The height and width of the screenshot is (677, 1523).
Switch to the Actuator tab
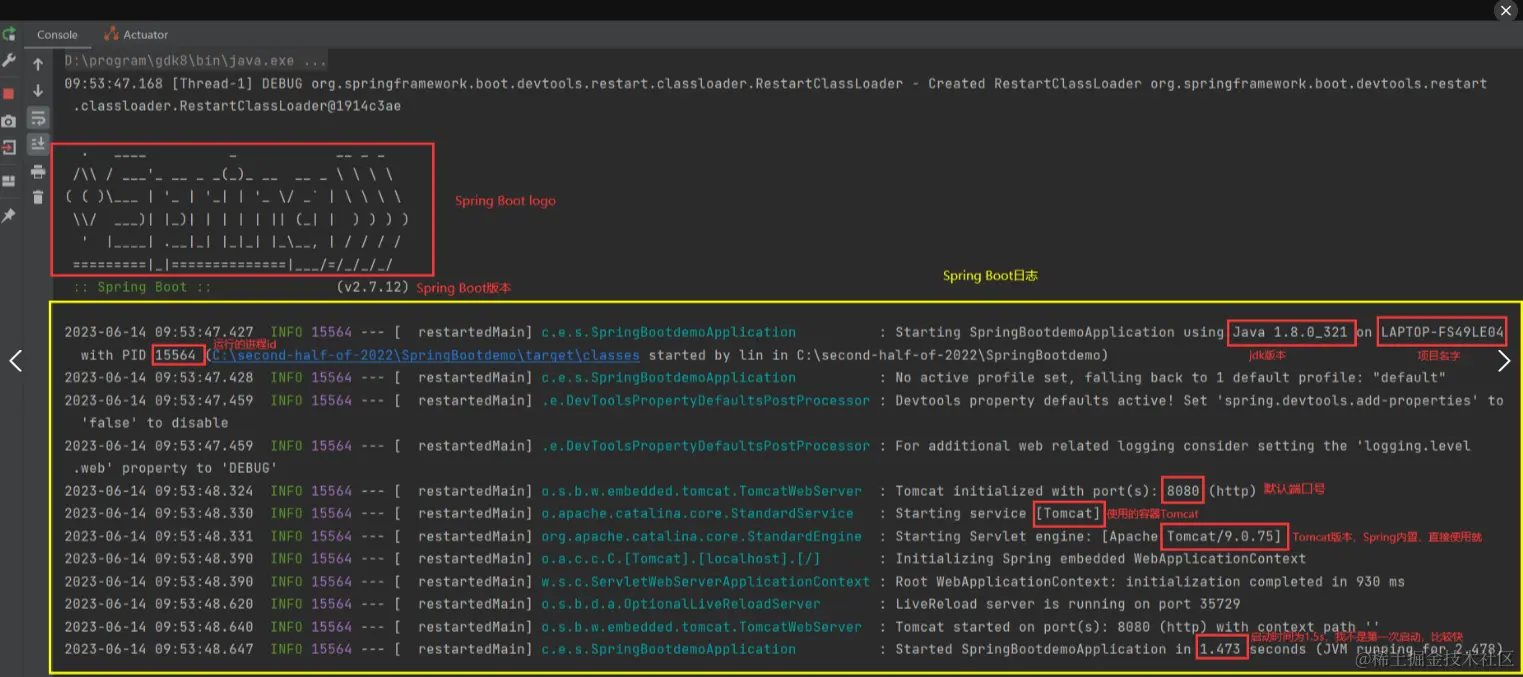pos(136,34)
